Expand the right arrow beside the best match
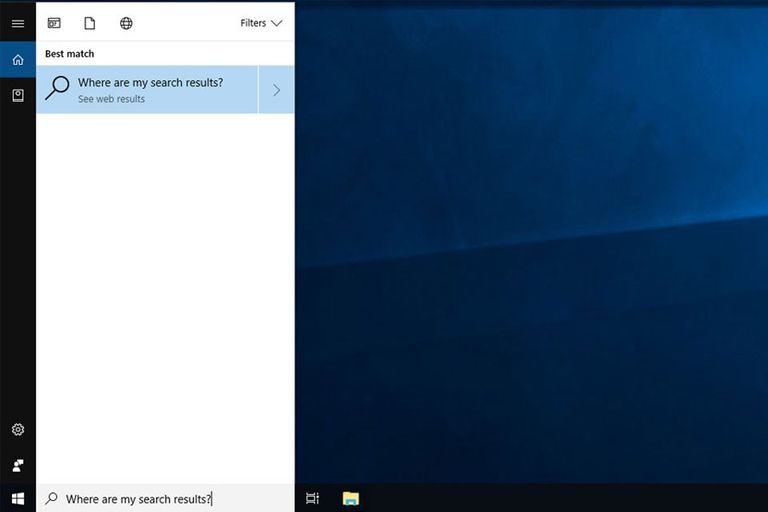768x512 pixels. [276, 90]
